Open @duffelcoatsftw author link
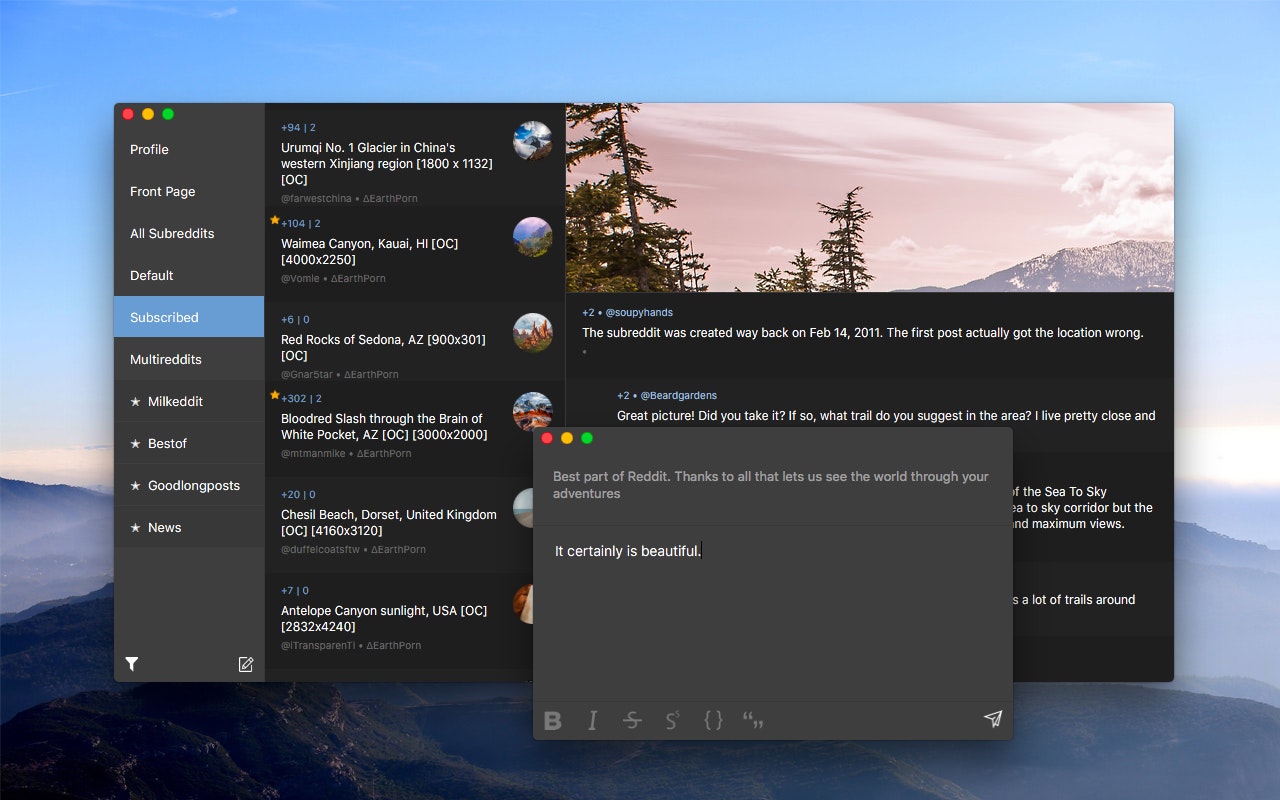Image resolution: width=1280 pixels, height=800 pixels. 321,549
